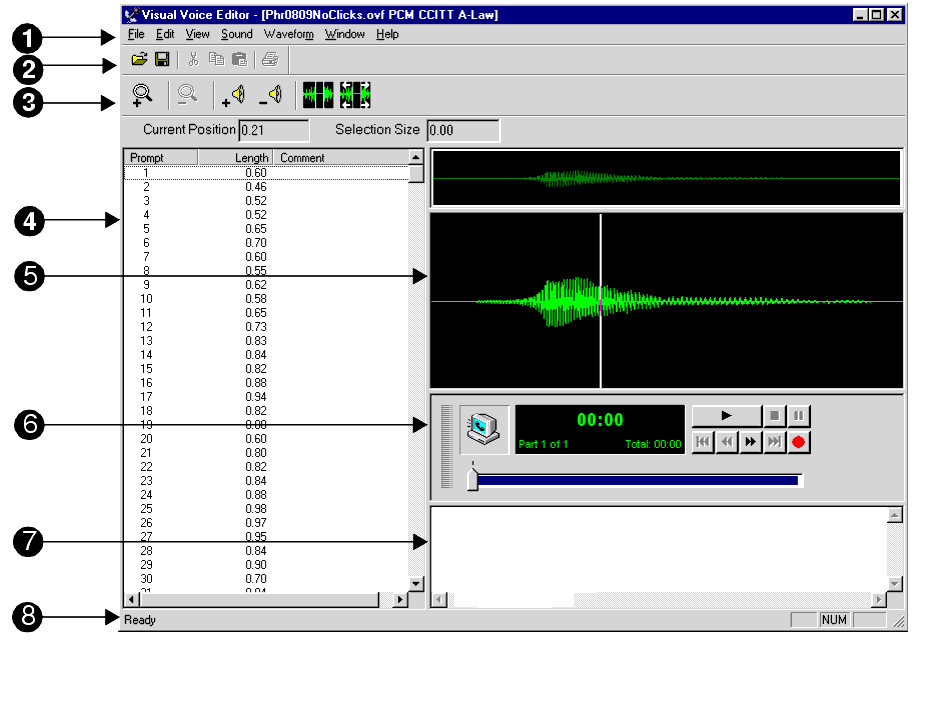Viewport: 931px width, 728px height.
Task: Click the Part 1 of 1 label
Action: coord(543,444)
